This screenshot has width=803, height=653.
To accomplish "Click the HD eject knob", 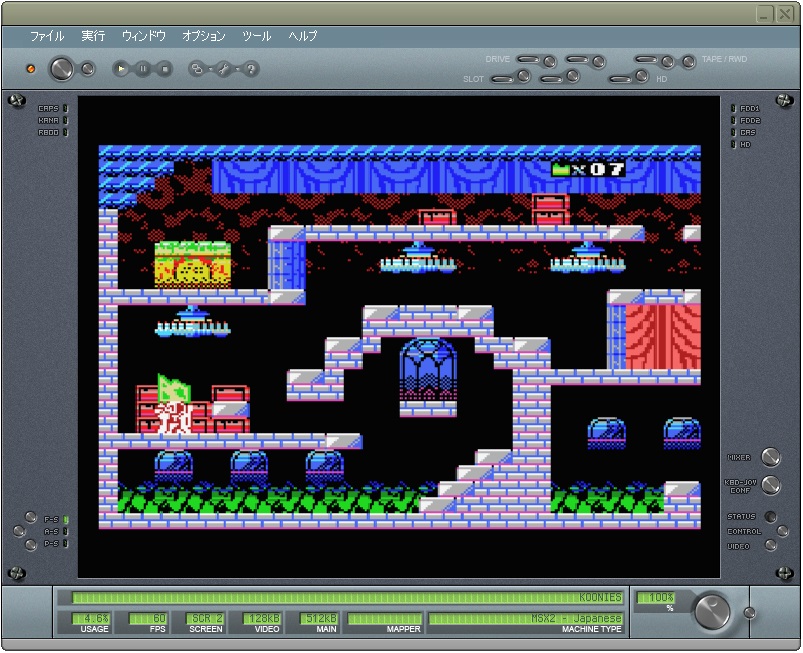I will click(x=642, y=76).
